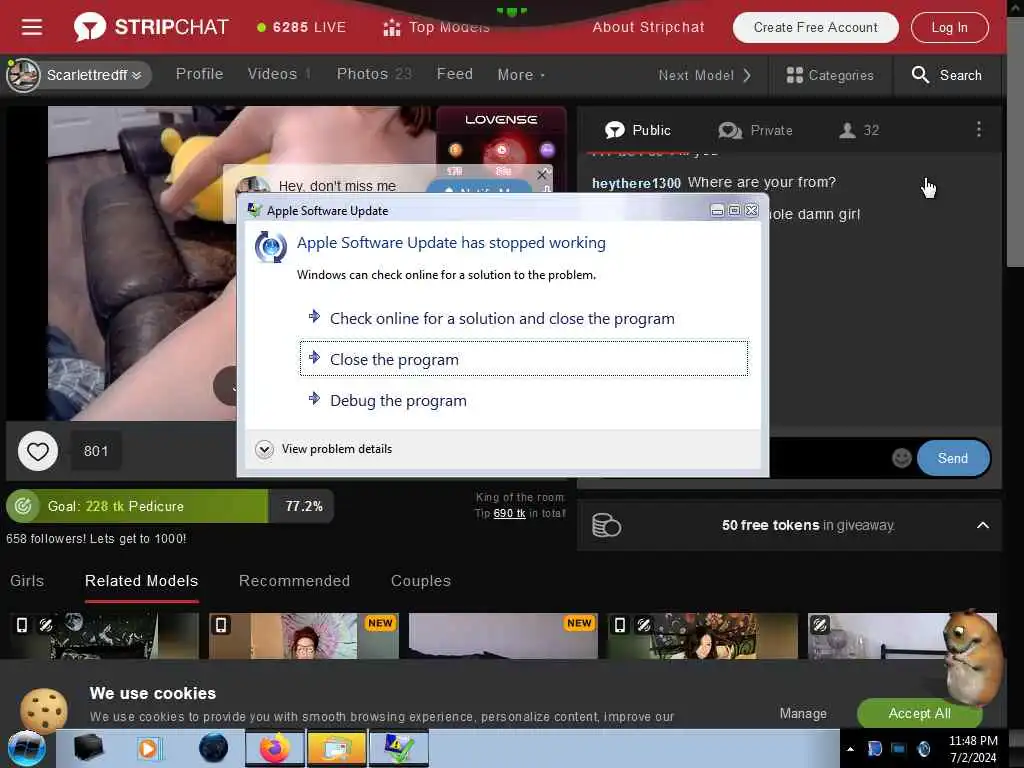Click the goal target icon
This screenshot has width=1024, height=768.
click(x=23, y=506)
